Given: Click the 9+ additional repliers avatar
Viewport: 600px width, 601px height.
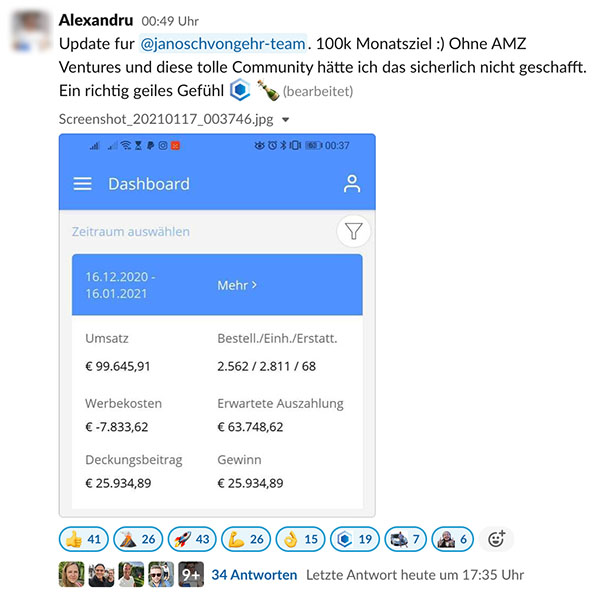Looking at the screenshot, I should point(191,574).
